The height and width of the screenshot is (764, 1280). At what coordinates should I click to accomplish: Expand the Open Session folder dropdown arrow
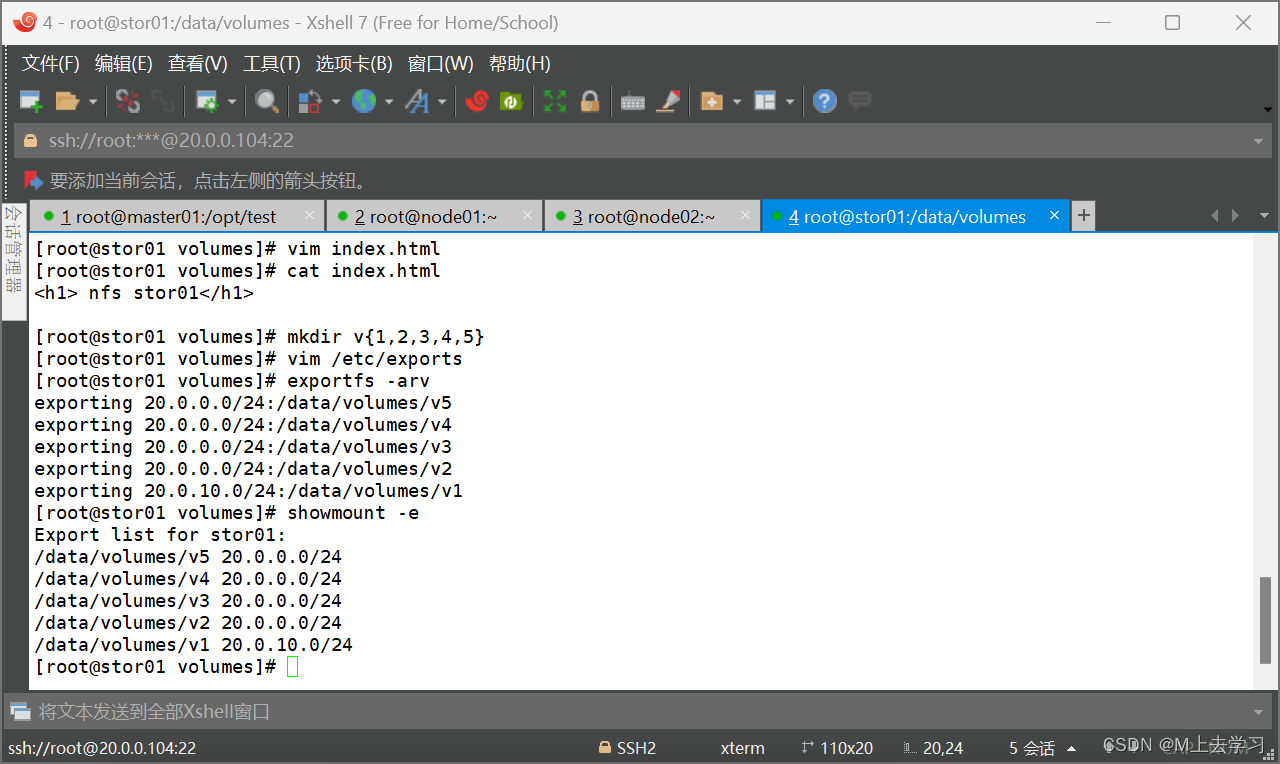(93, 102)
